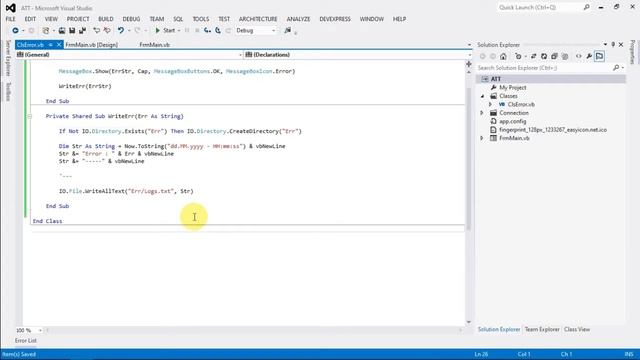Comment out the selected lines
Viewport: 640px width, 360px height.
click(96, 31)
